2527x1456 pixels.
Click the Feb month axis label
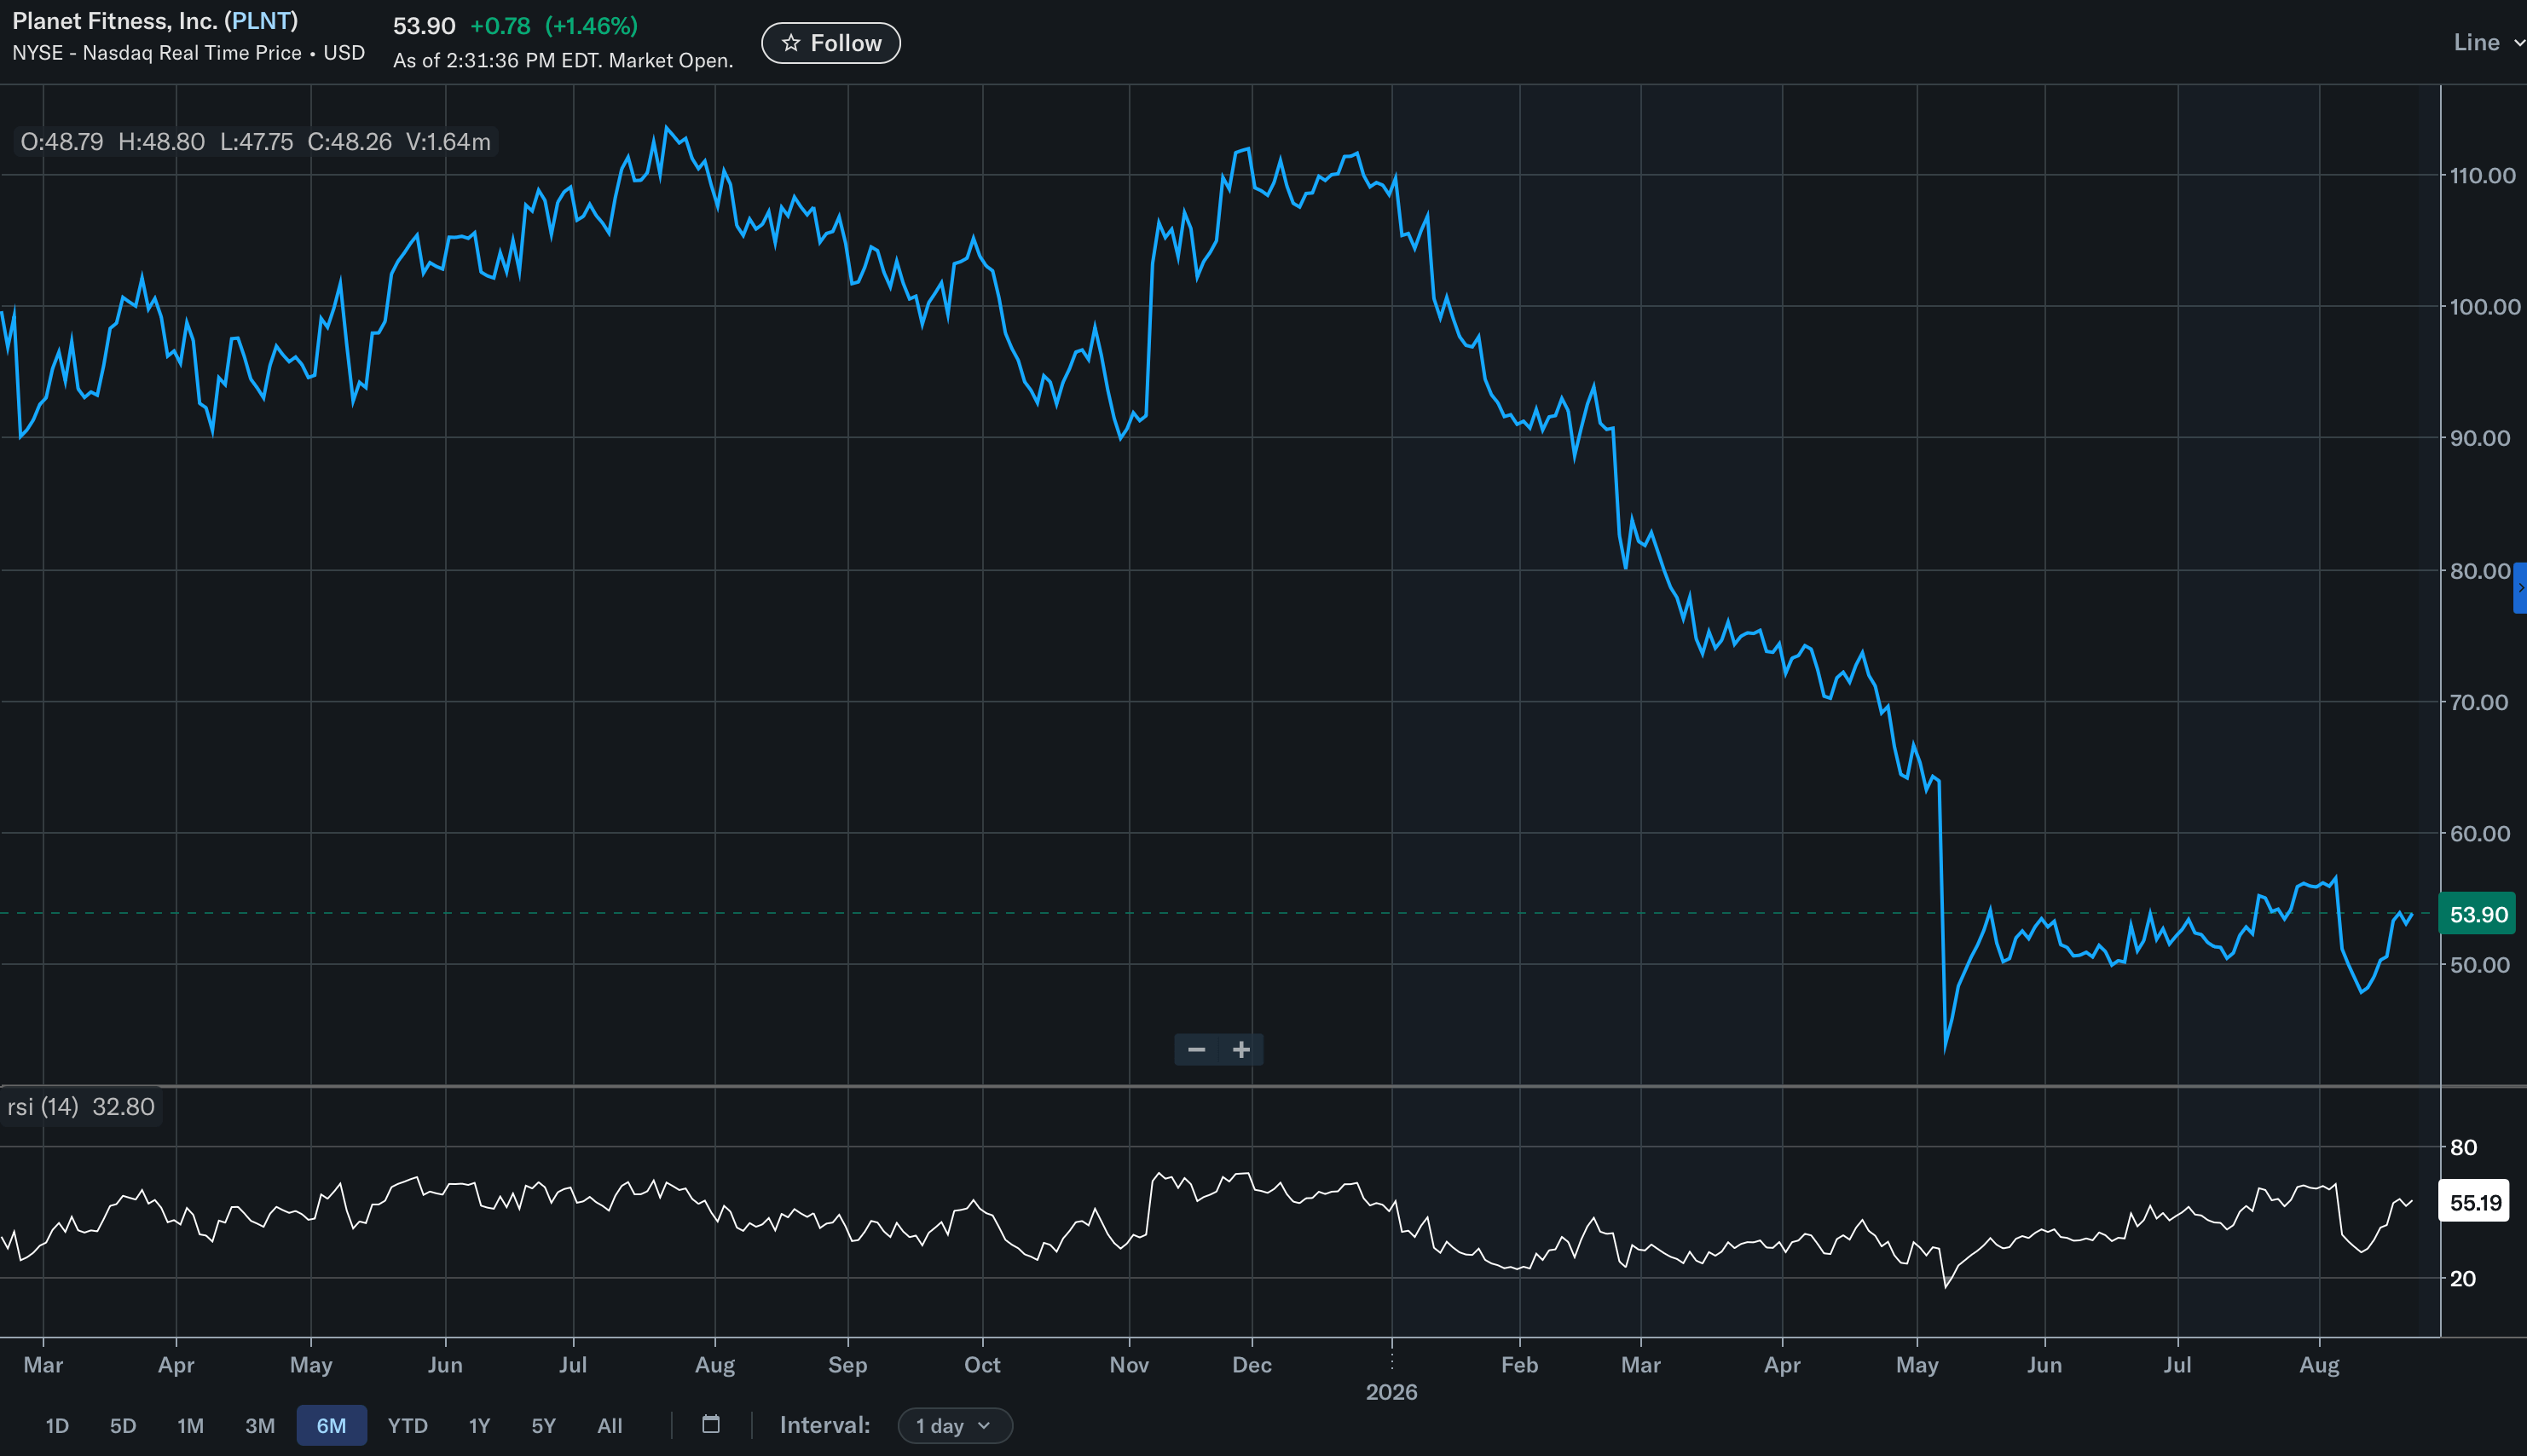coord(1519,1365)
